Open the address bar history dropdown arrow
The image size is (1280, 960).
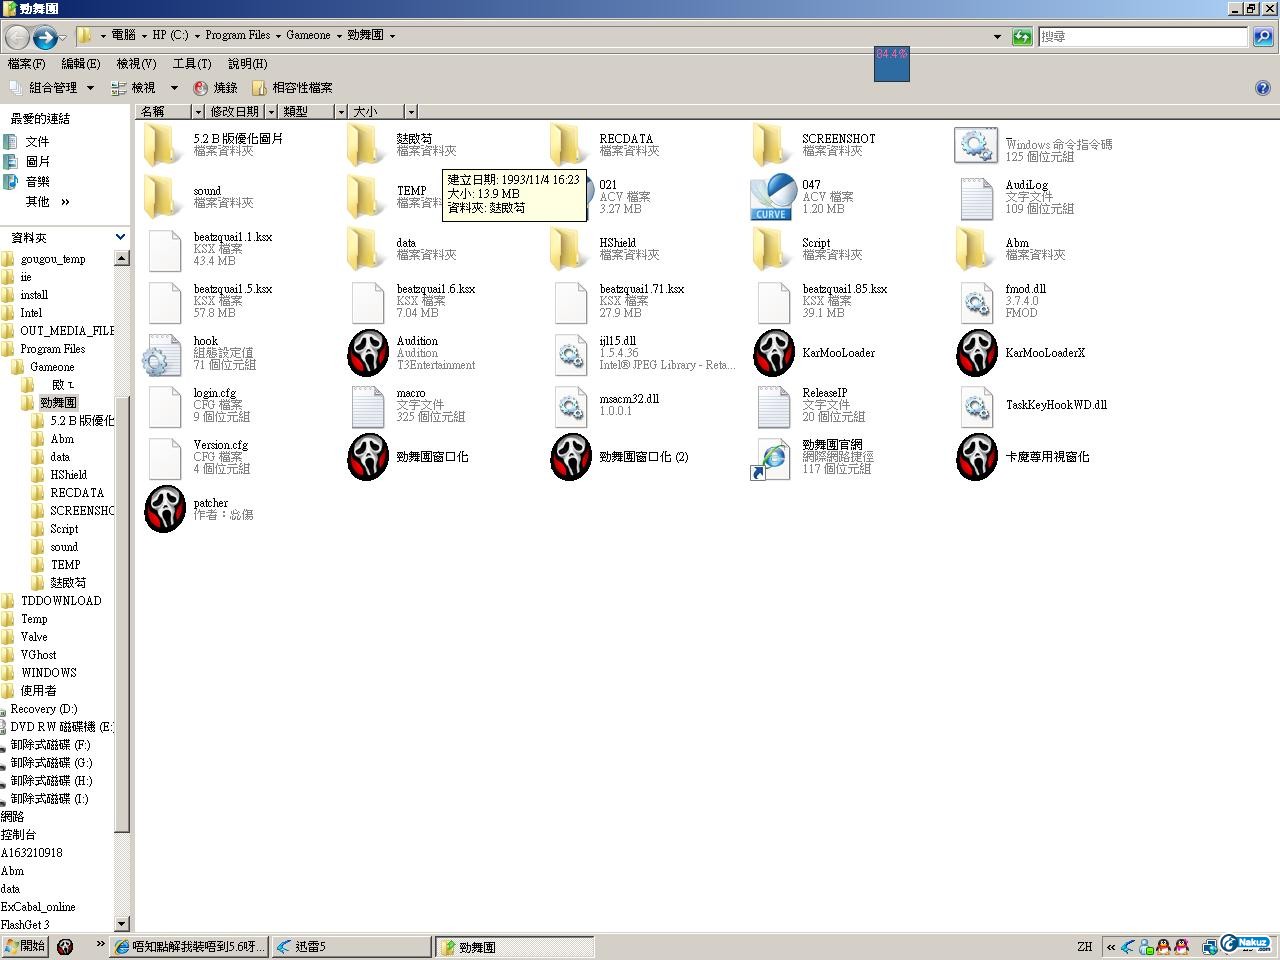tap(997, 37)
